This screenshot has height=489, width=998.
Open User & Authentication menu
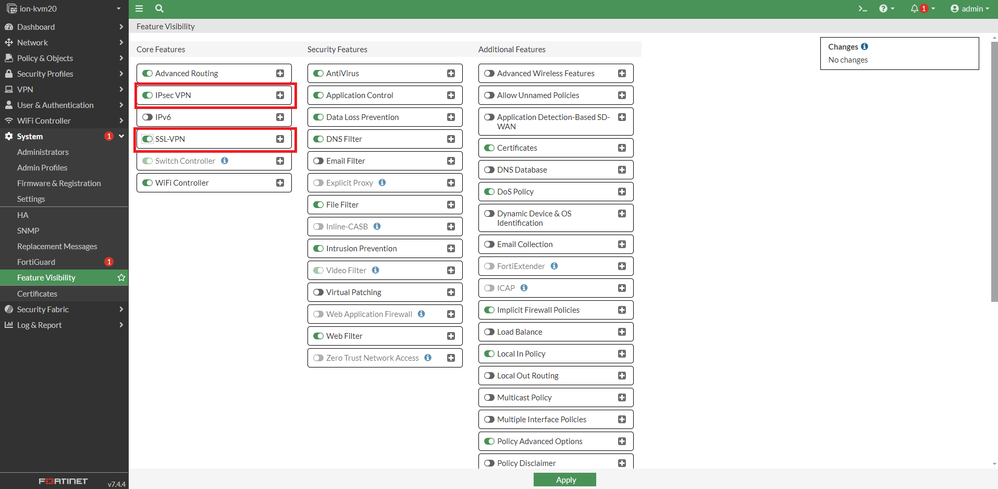[x=64, y=105]
